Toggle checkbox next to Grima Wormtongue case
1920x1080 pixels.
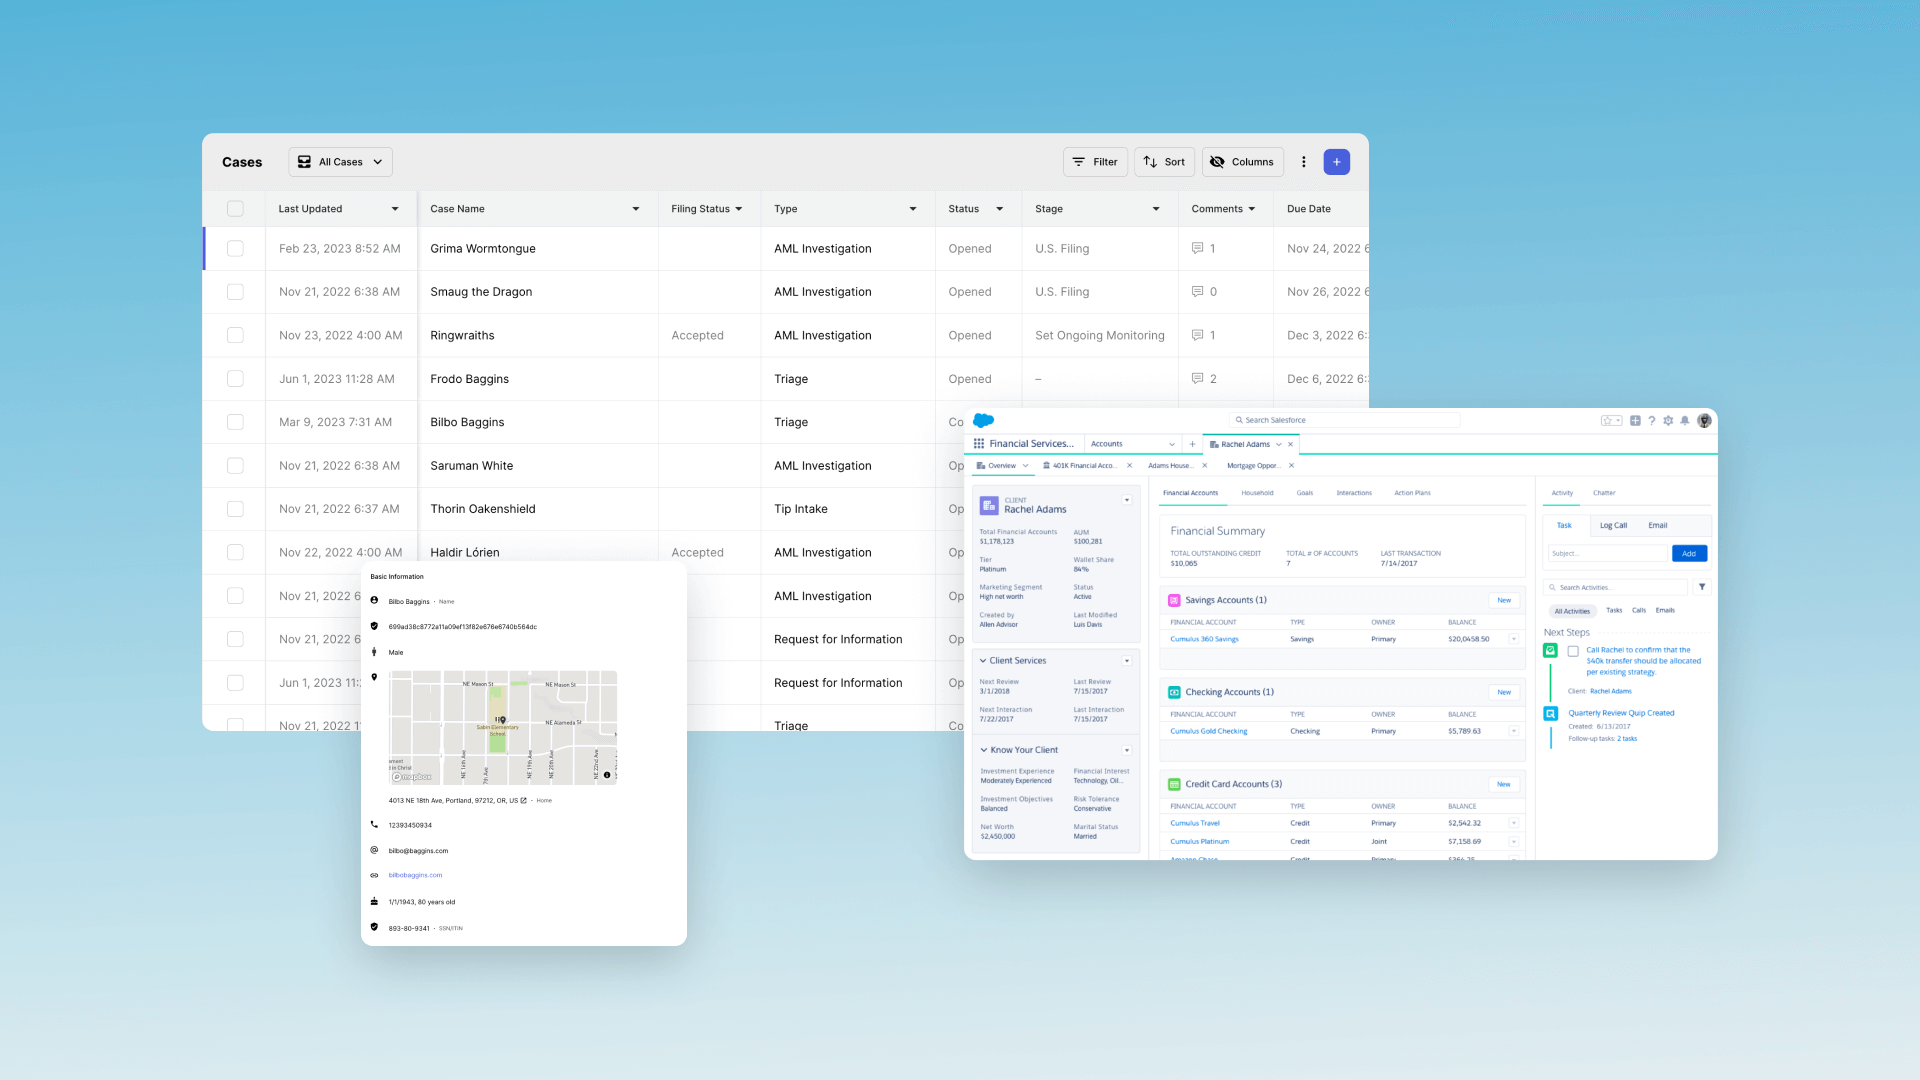pos(236,249)
